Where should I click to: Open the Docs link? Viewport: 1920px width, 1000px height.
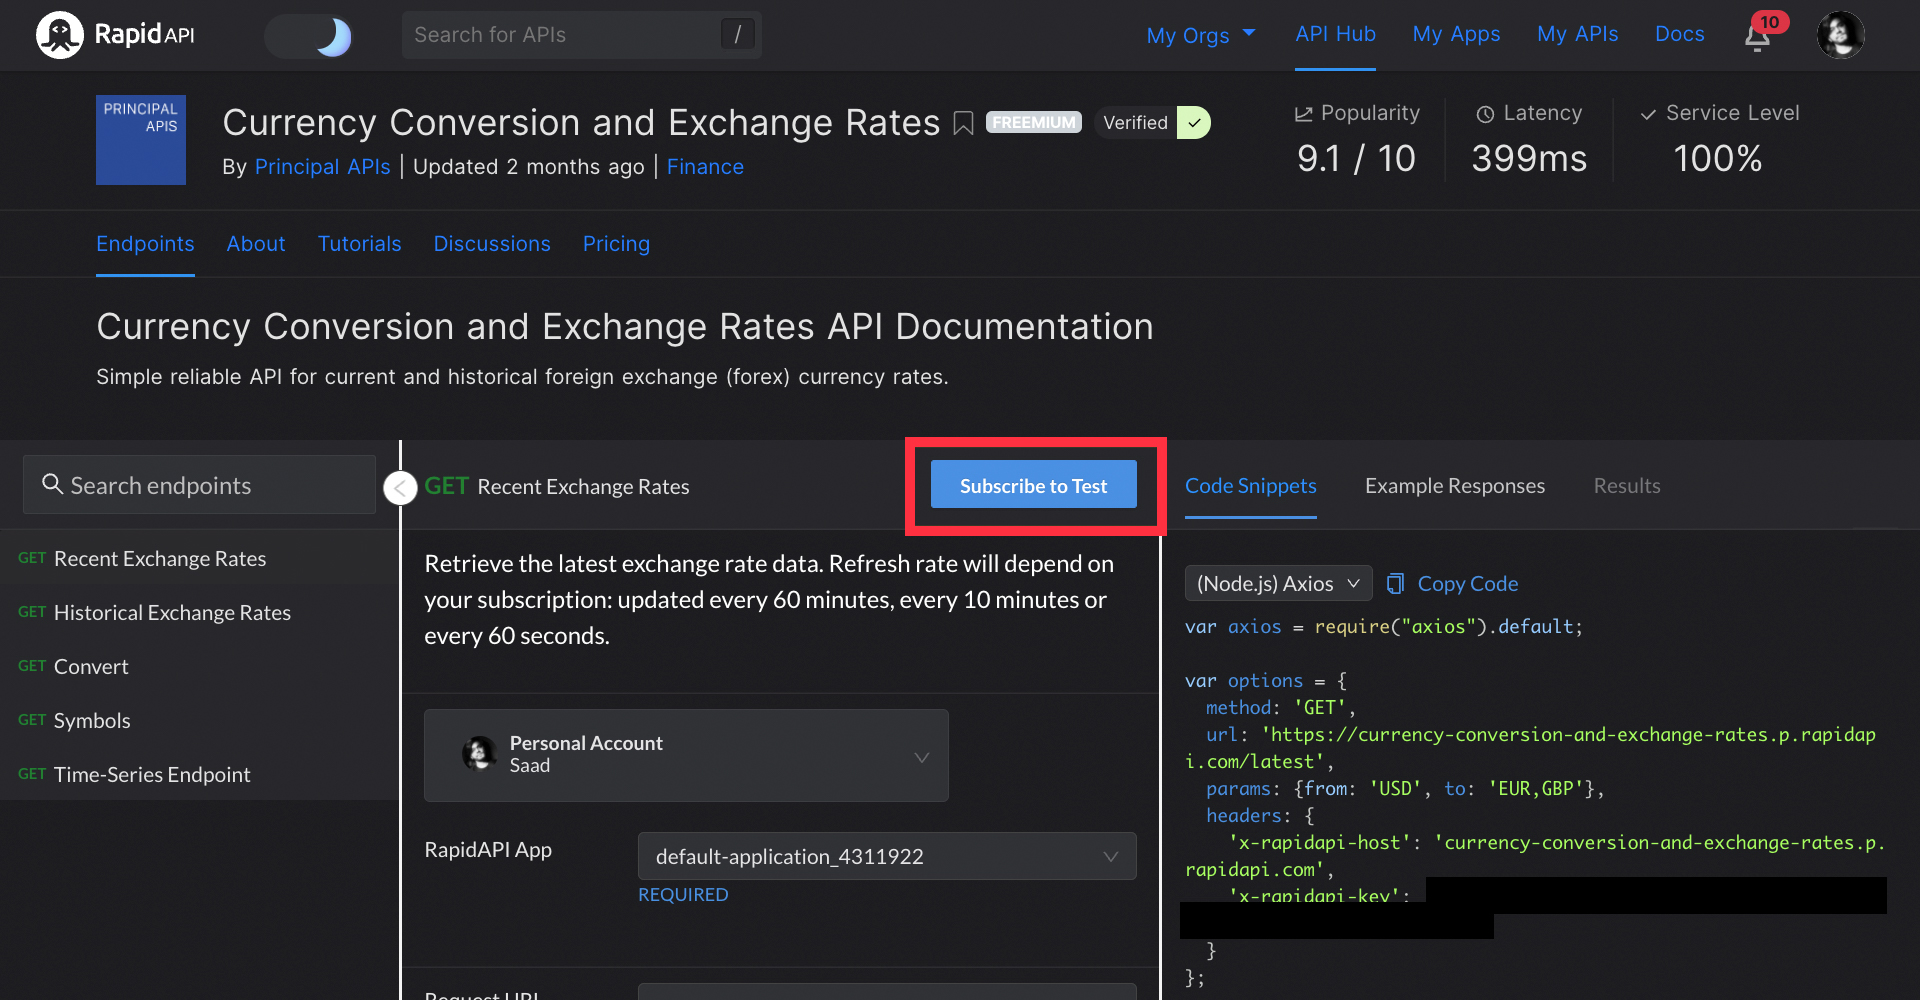click(x=1679, y=34)
